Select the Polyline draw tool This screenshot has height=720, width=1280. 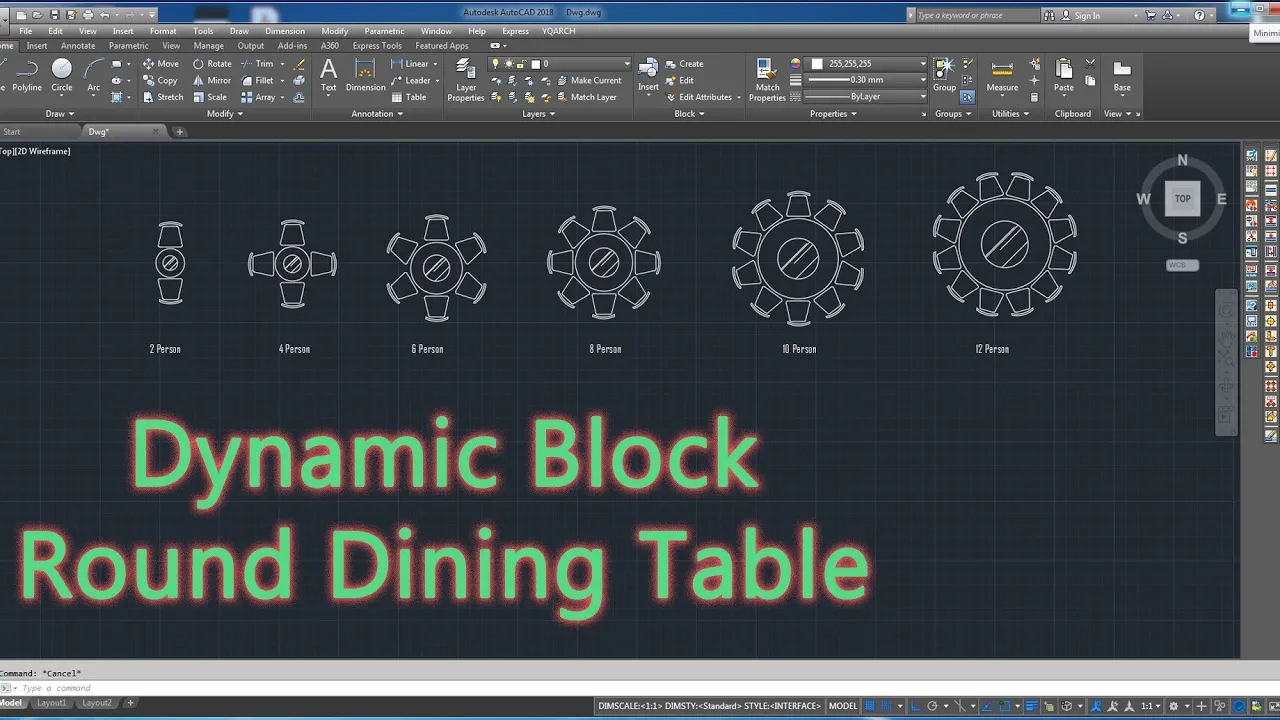coord(27,76)
